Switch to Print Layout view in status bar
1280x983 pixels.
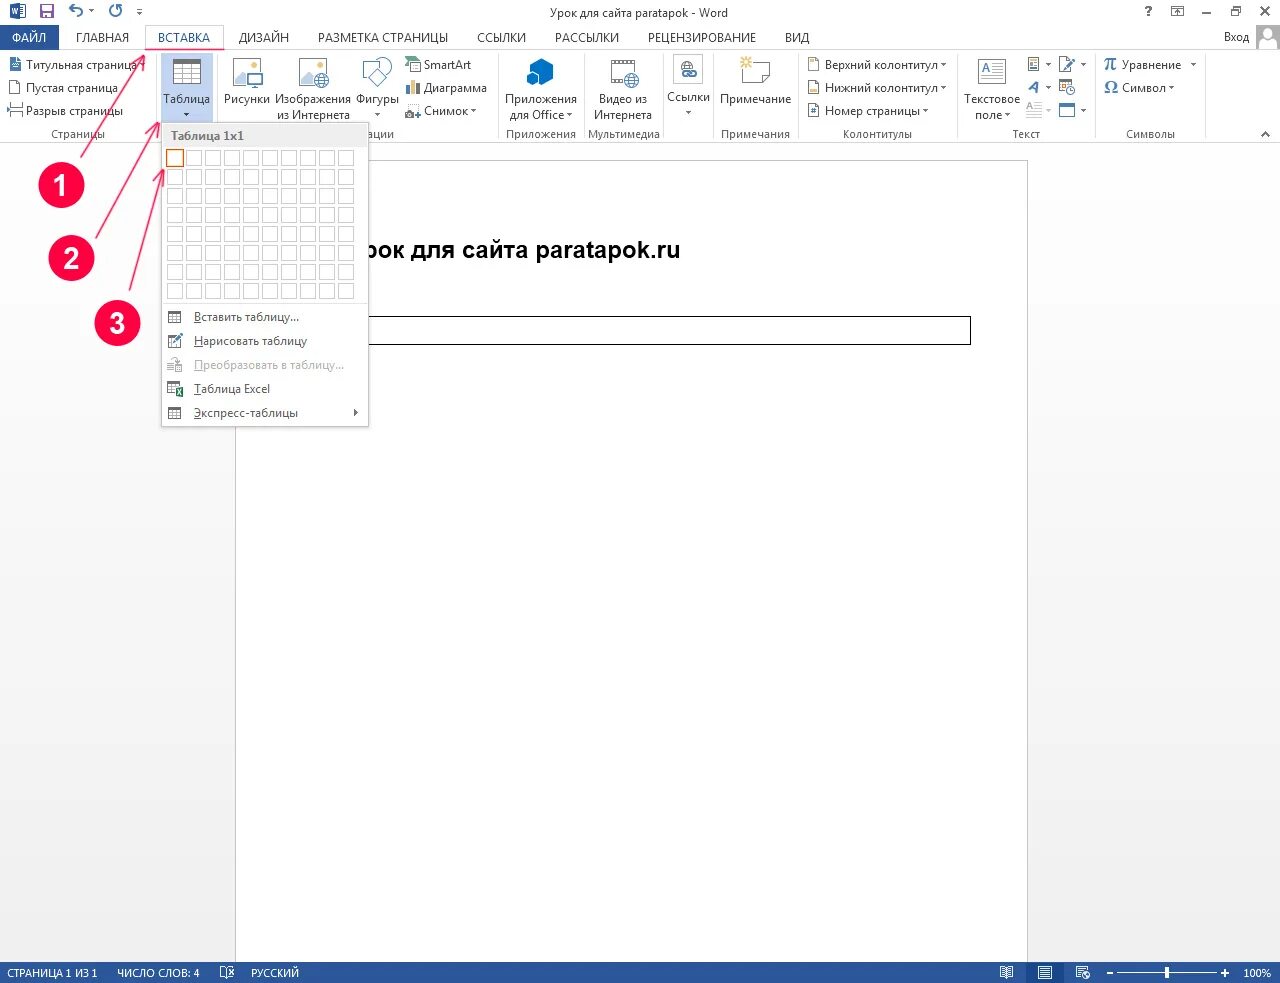(1044, 972)
